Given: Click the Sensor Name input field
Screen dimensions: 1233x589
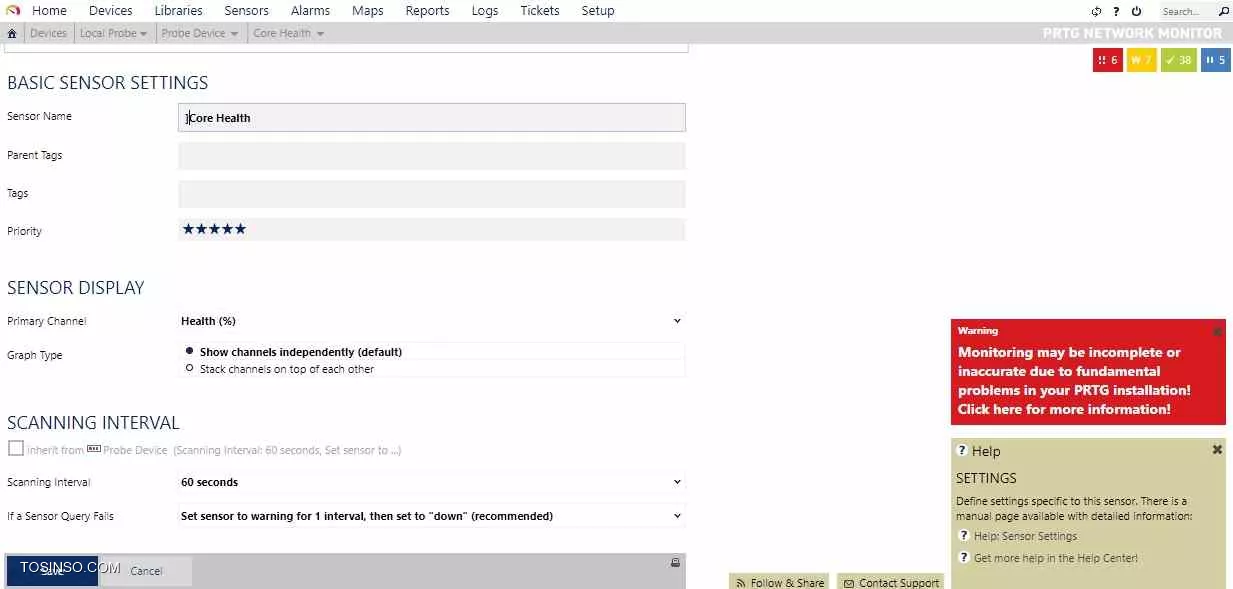Looking at the screenshot, I should [431, 117].
